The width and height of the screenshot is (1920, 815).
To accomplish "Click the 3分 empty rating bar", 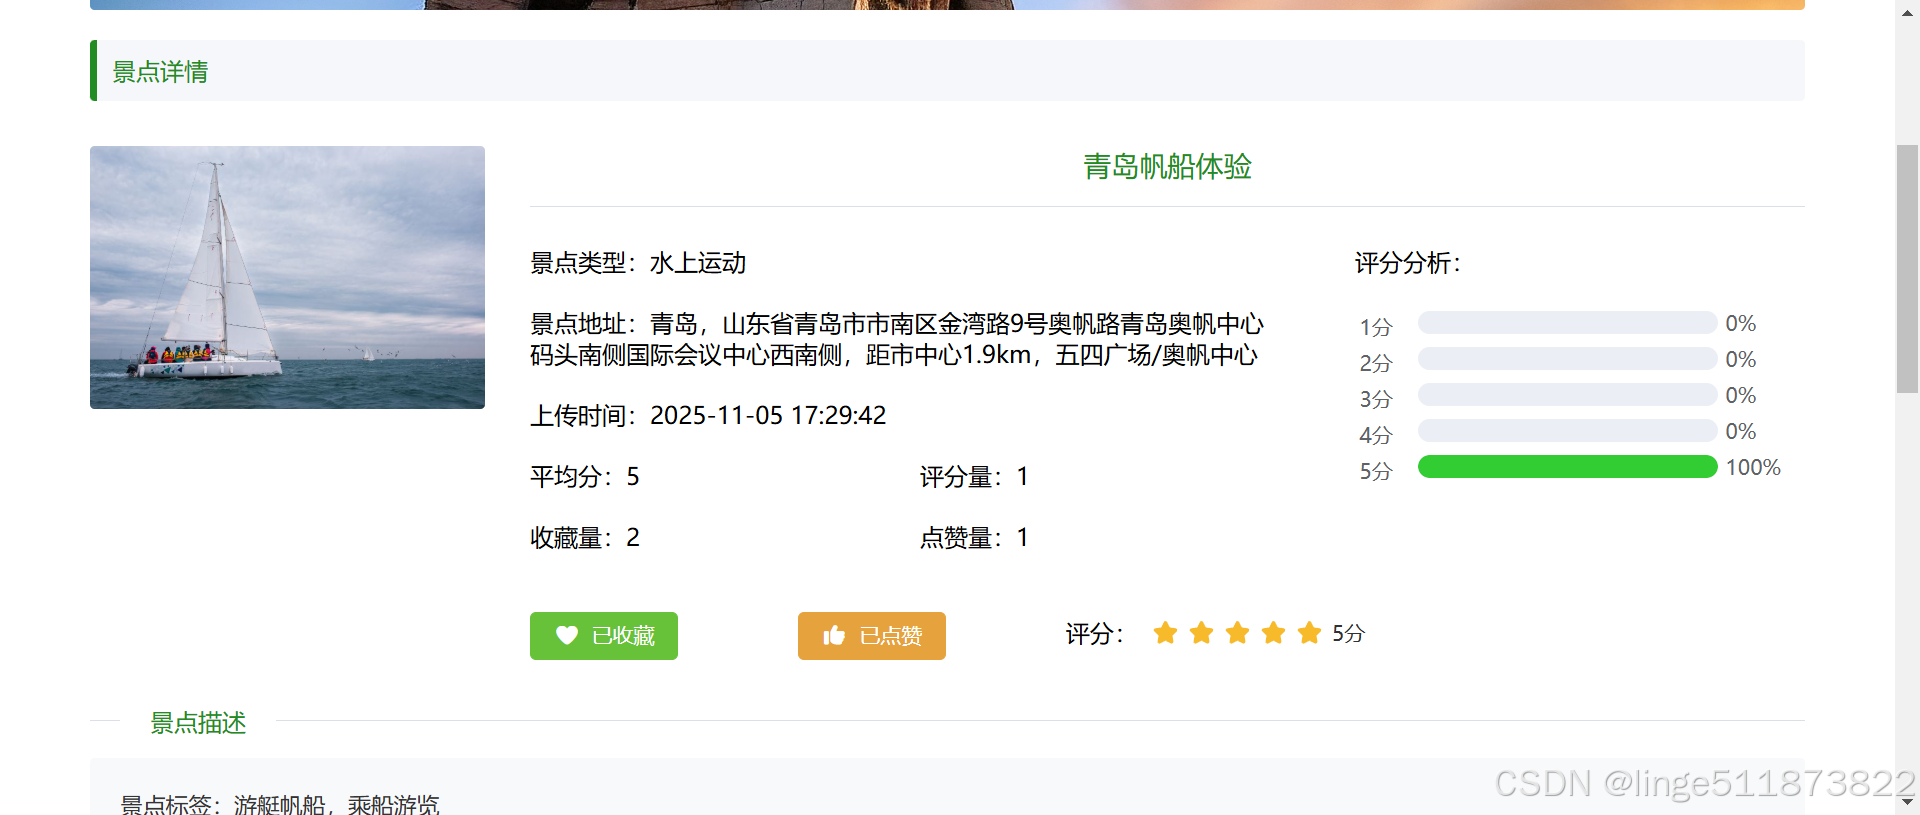I will (1567, 395).
